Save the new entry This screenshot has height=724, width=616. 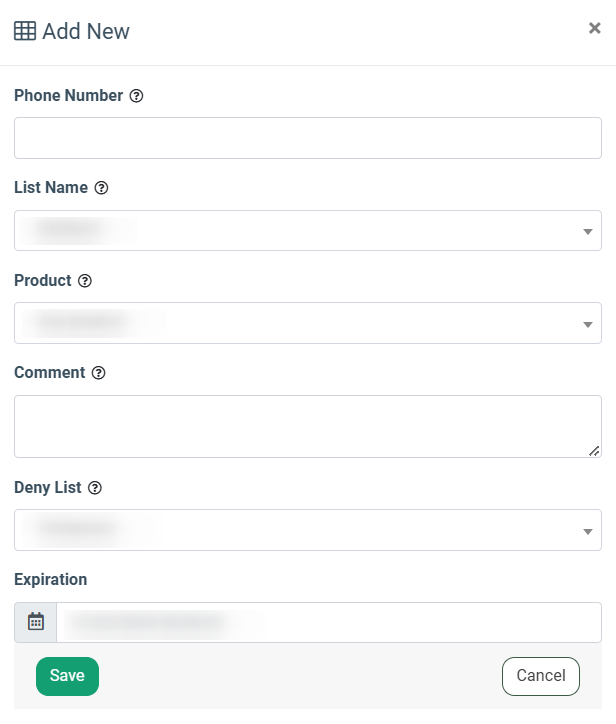click(x=67, y=676)
